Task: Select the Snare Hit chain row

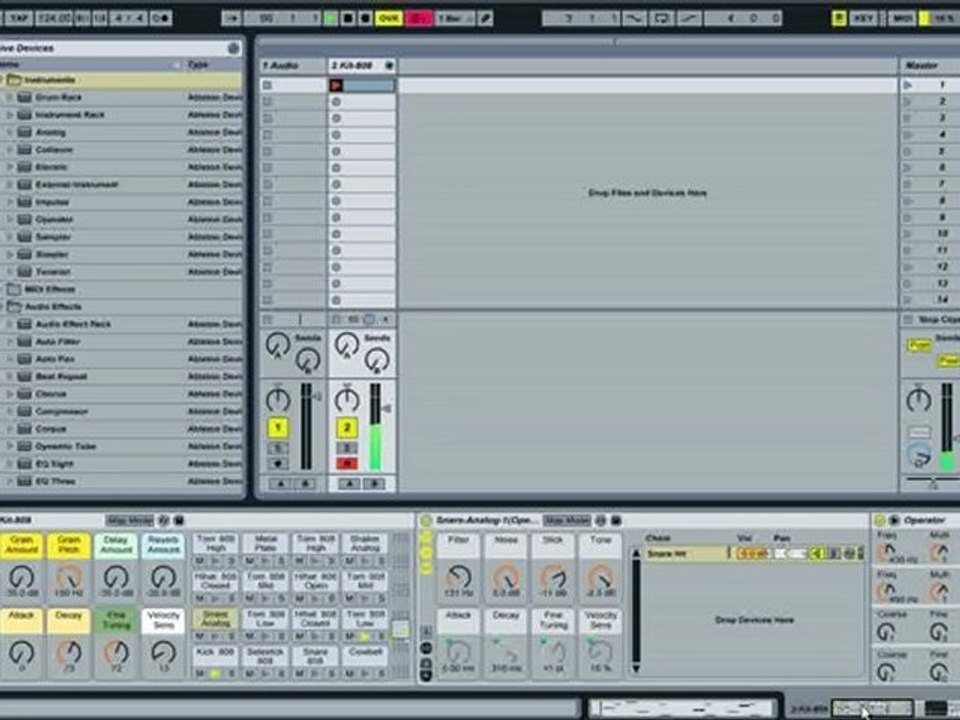Action: [753, 553]
